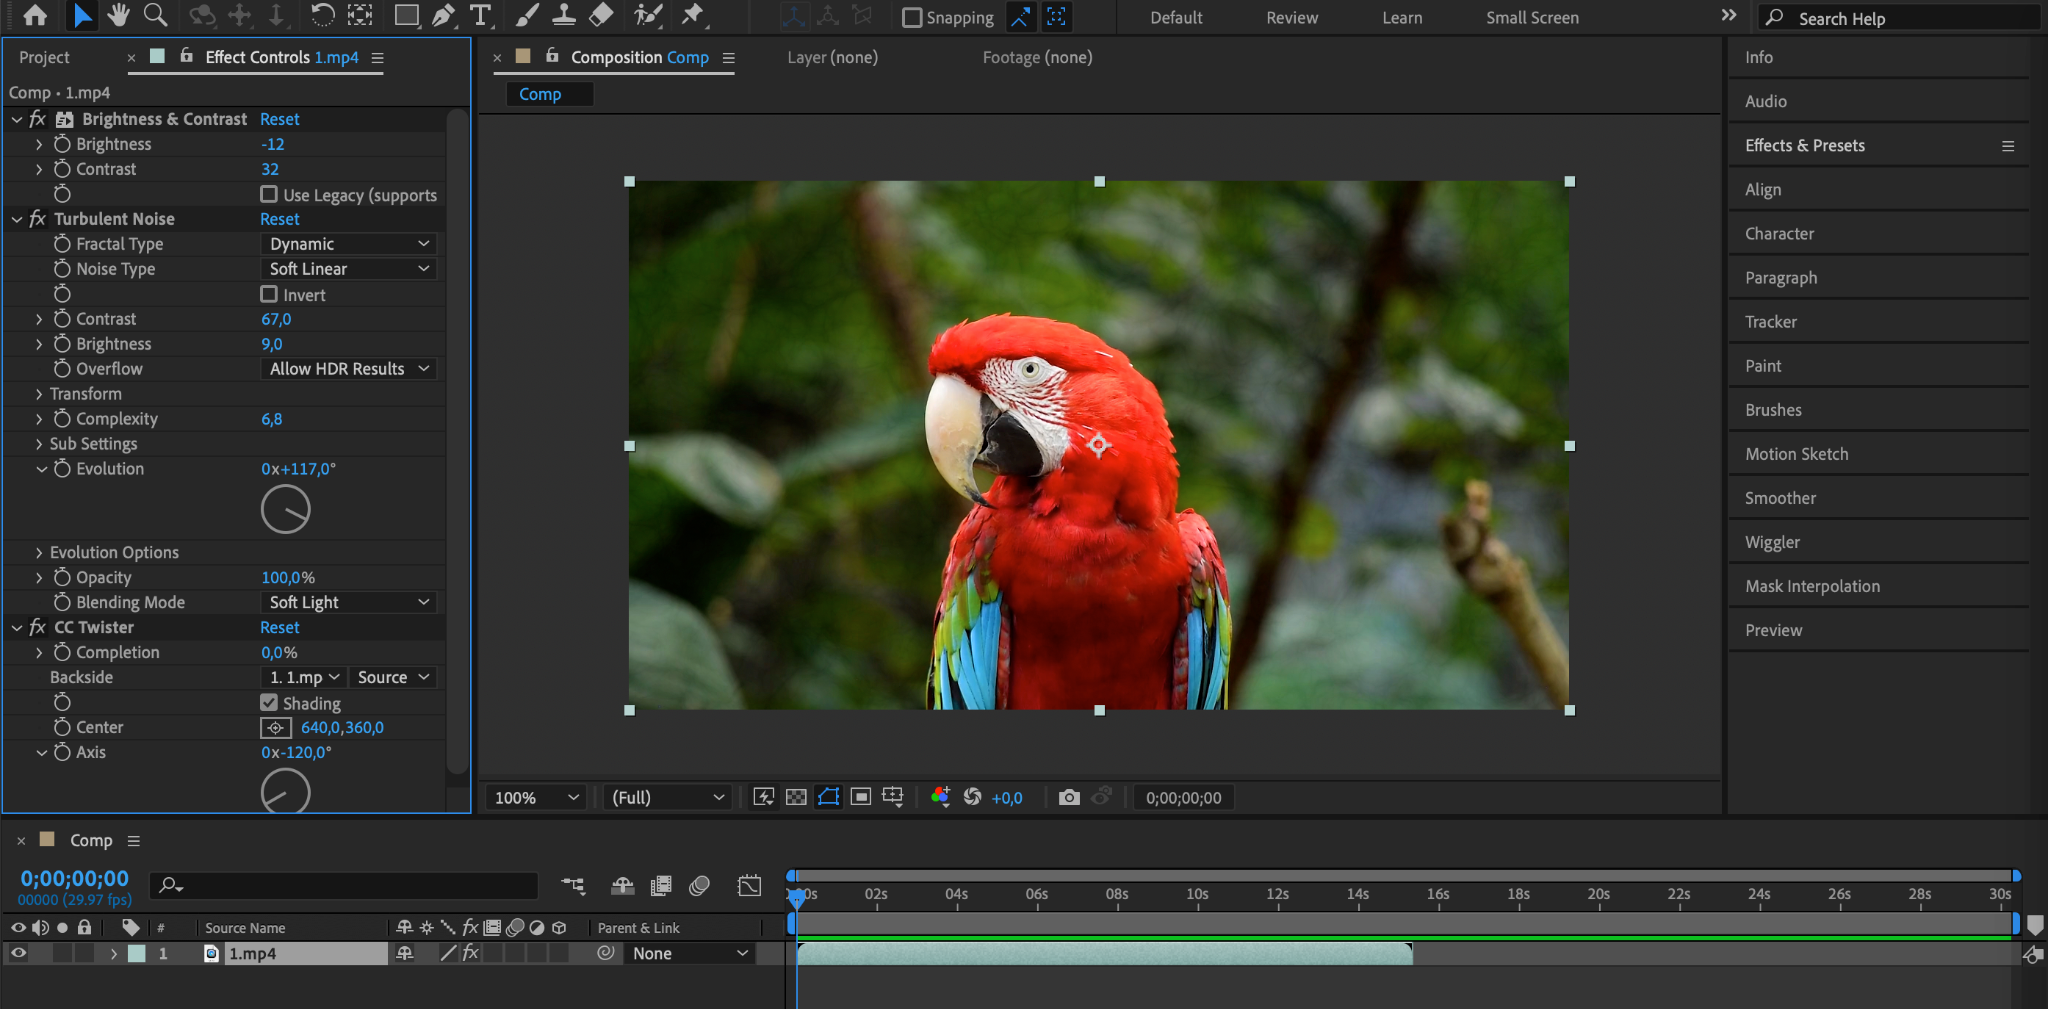Viewport: 2048px width, 1009px height.
Task: Open the Blending Mode Soft Light dropdown
Action: 349,602
